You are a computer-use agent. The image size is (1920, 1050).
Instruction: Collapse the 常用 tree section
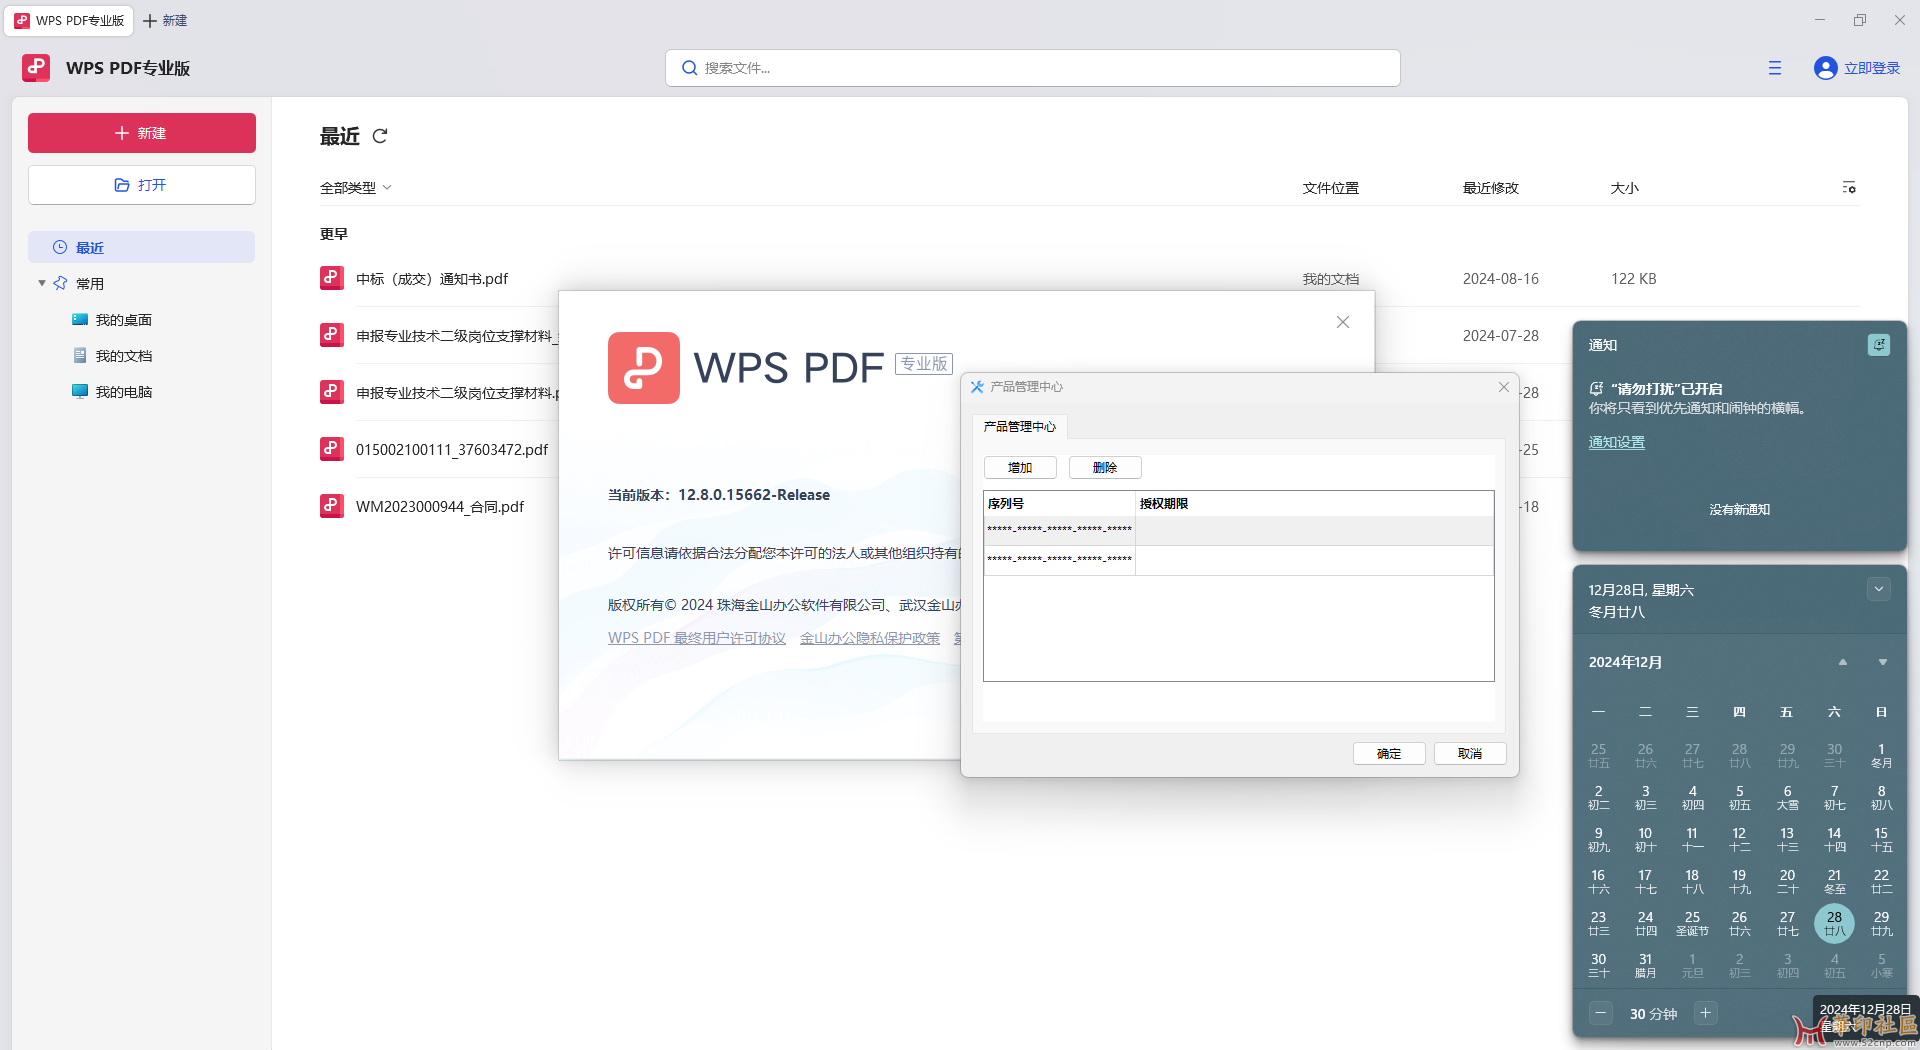42,284
